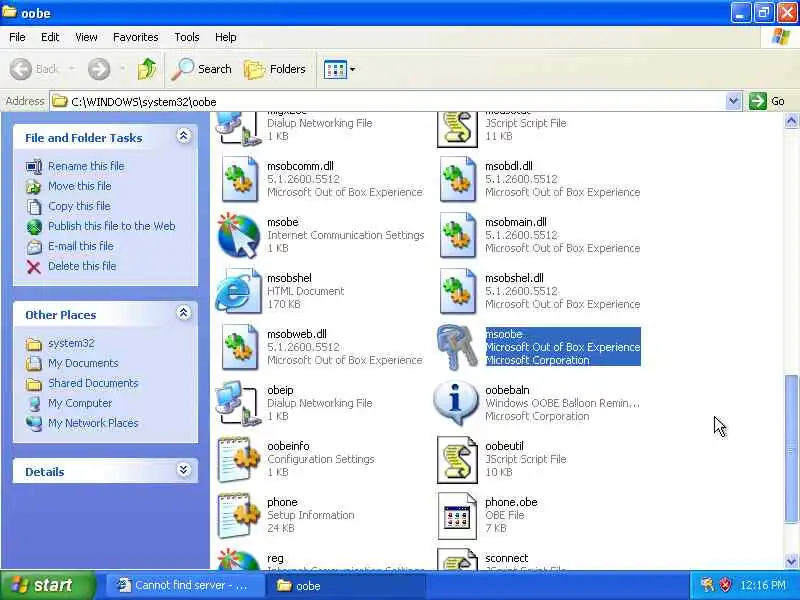Screen dimensions: 800x600
Task: Click Copy this file
Action: [x=79, y=206]
